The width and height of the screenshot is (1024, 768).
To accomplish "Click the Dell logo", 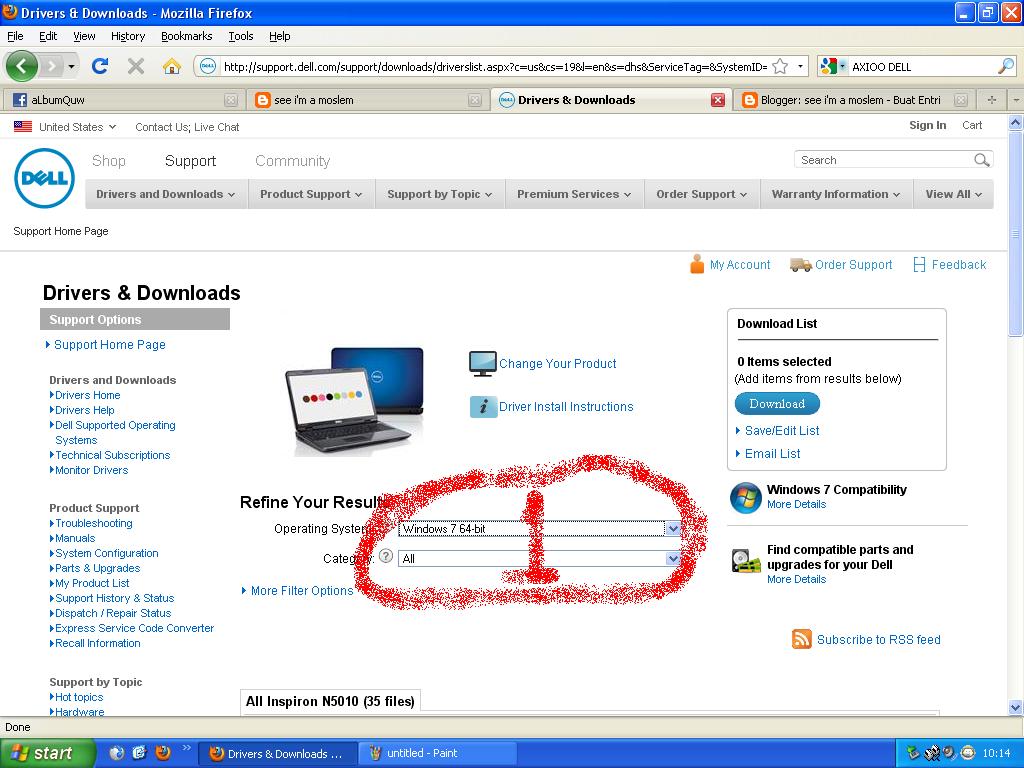I will point(44,178).
